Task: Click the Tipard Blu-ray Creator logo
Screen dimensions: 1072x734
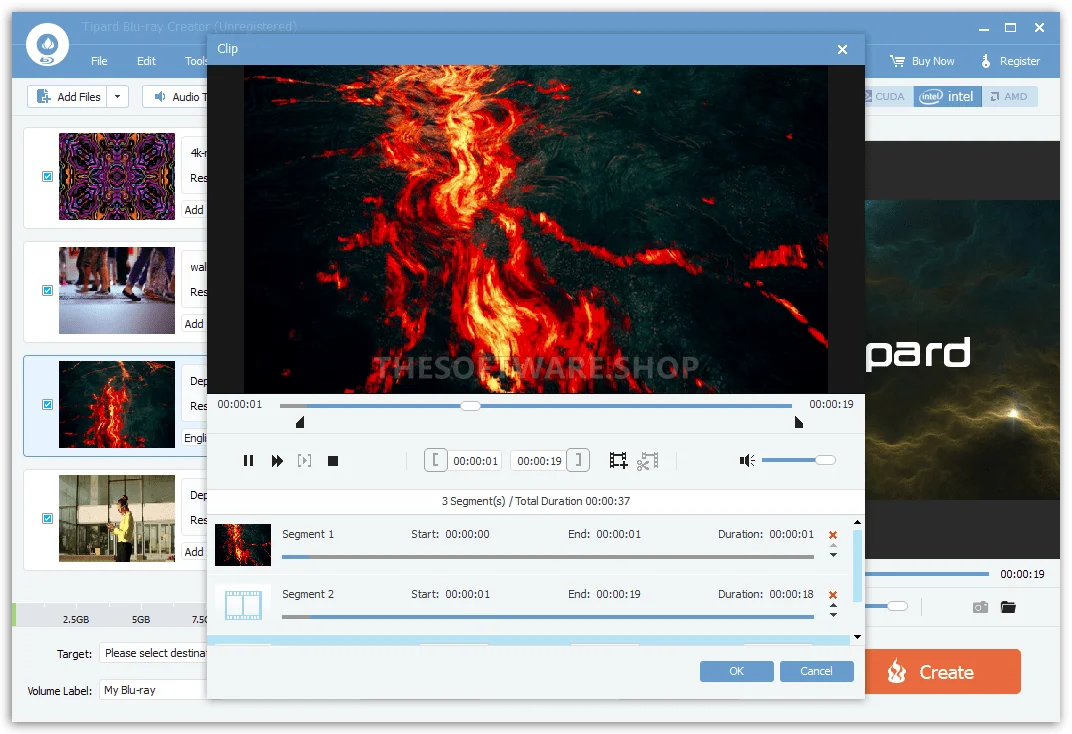Action: coord(47,45)
